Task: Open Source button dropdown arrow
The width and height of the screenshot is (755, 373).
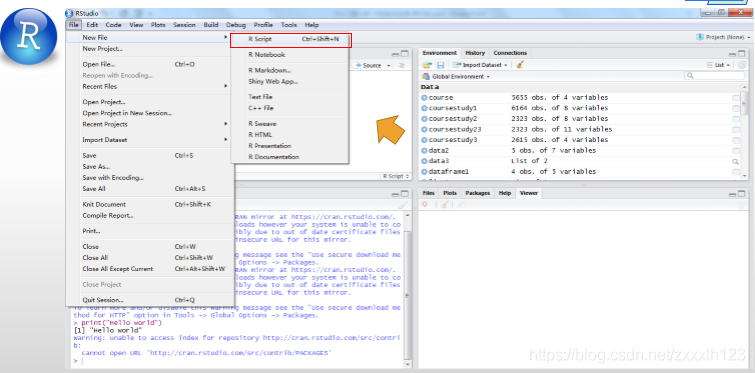Action: pos(389,65)
